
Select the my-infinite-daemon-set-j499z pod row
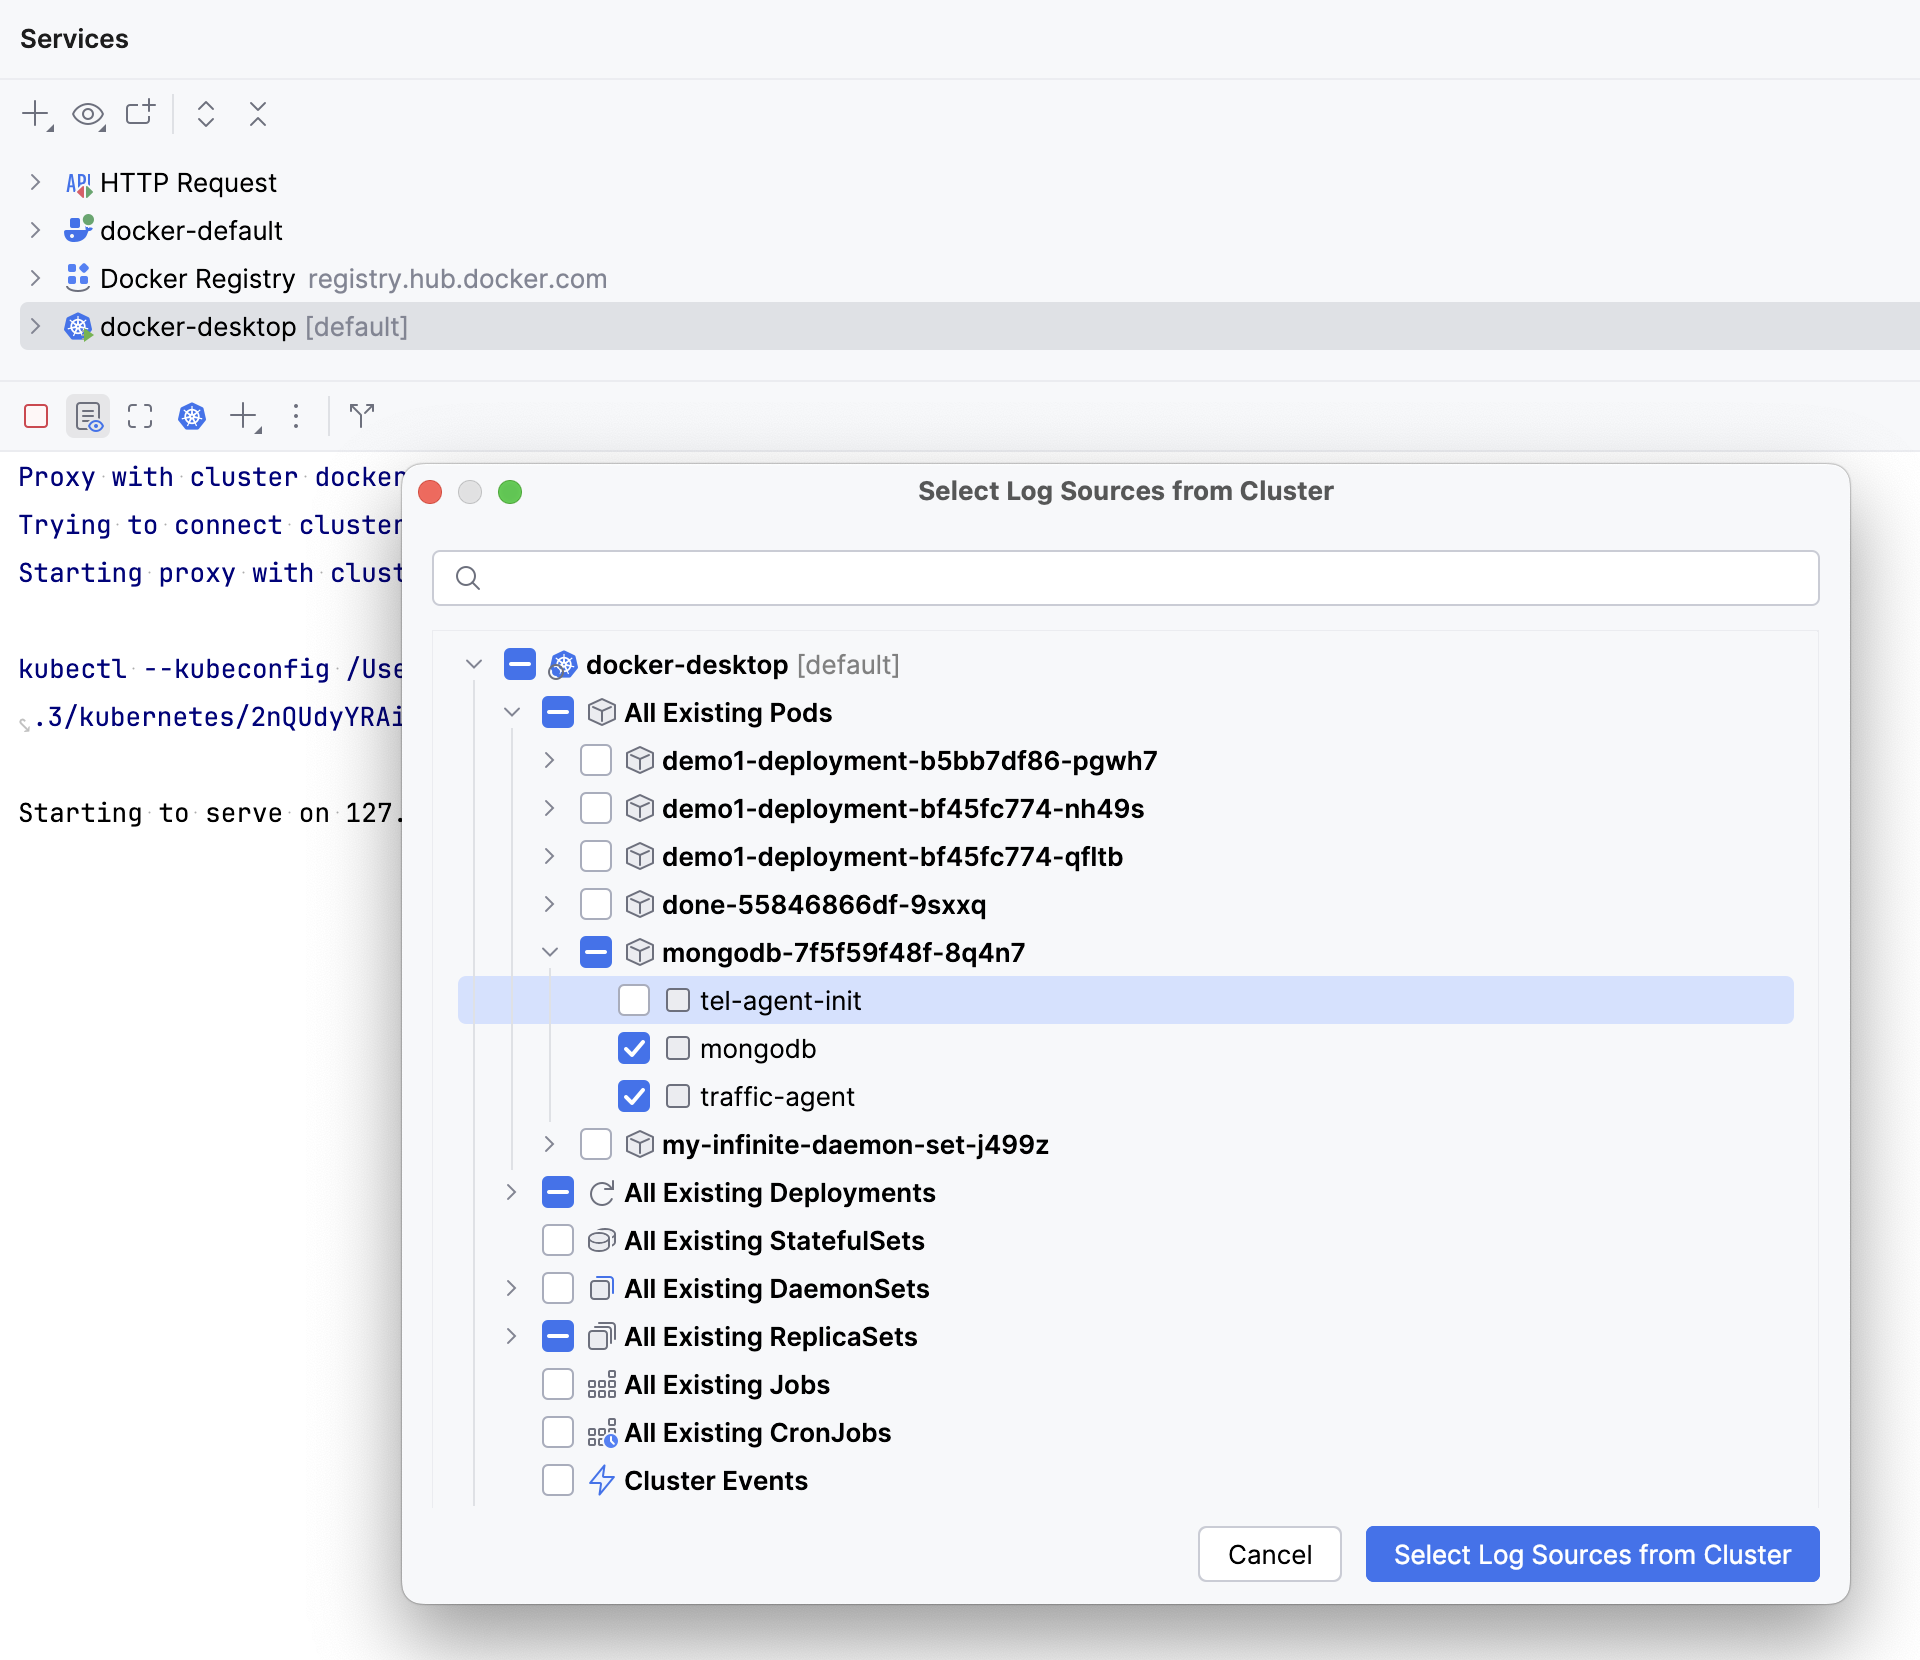click(x=854, y=1144)
